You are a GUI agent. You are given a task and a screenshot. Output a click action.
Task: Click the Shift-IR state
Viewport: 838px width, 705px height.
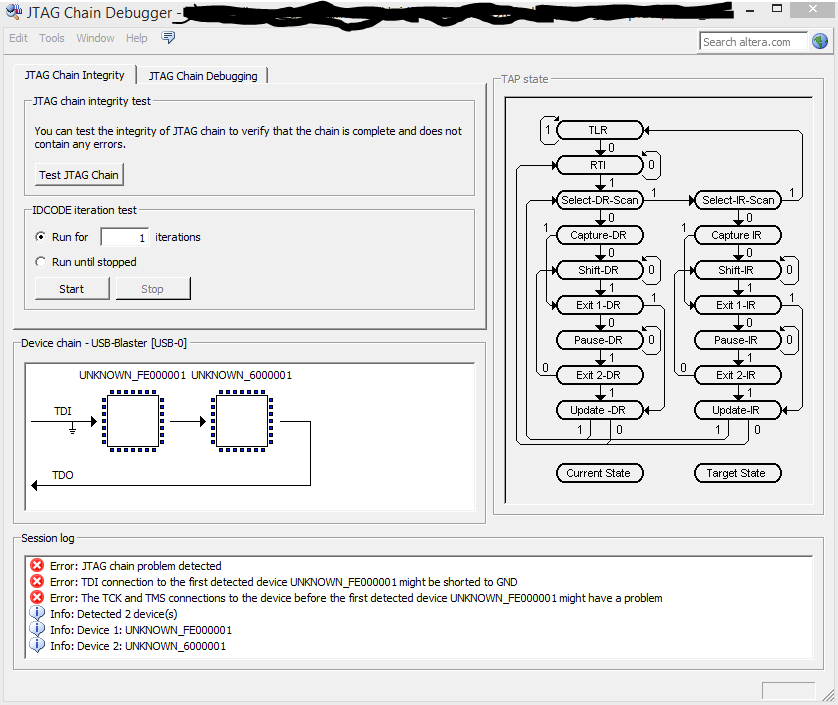click(x=738, y=270)
